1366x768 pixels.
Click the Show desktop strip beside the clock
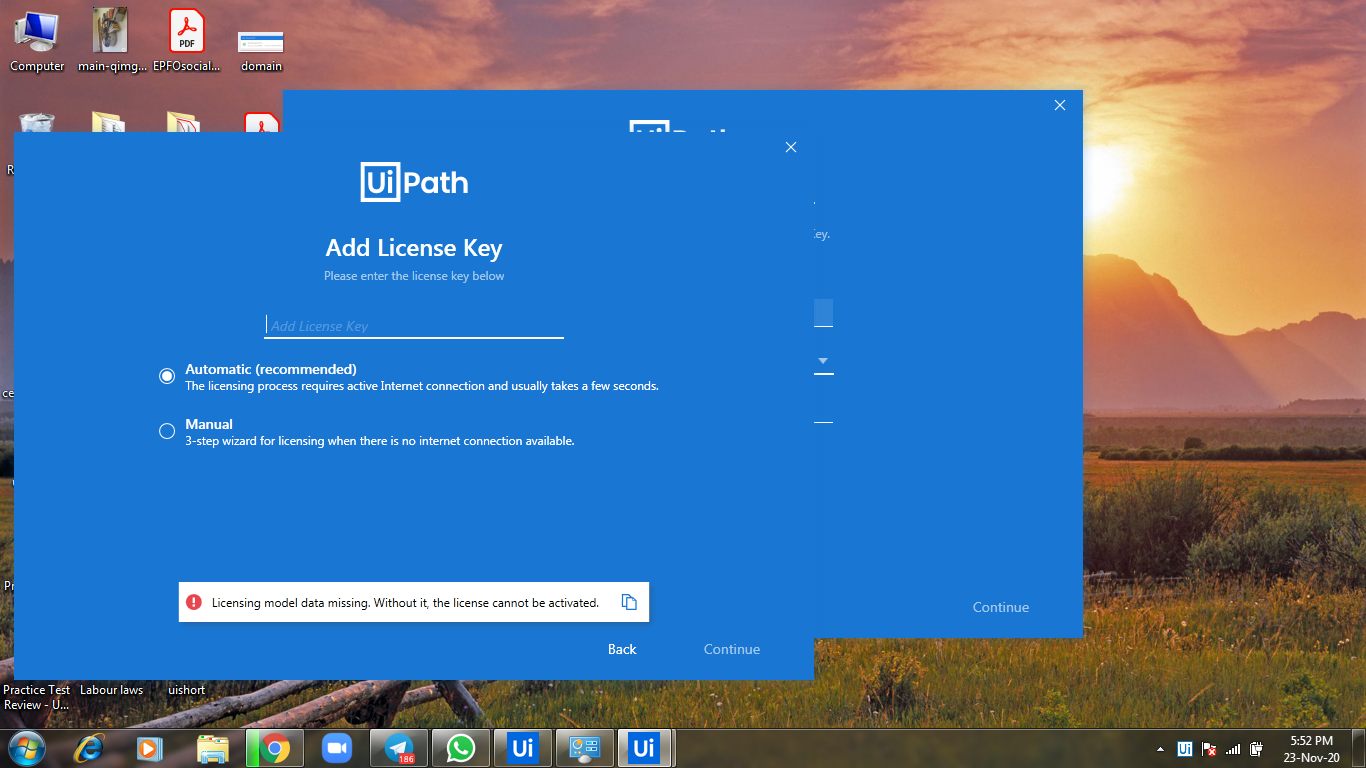point(1358,748)
